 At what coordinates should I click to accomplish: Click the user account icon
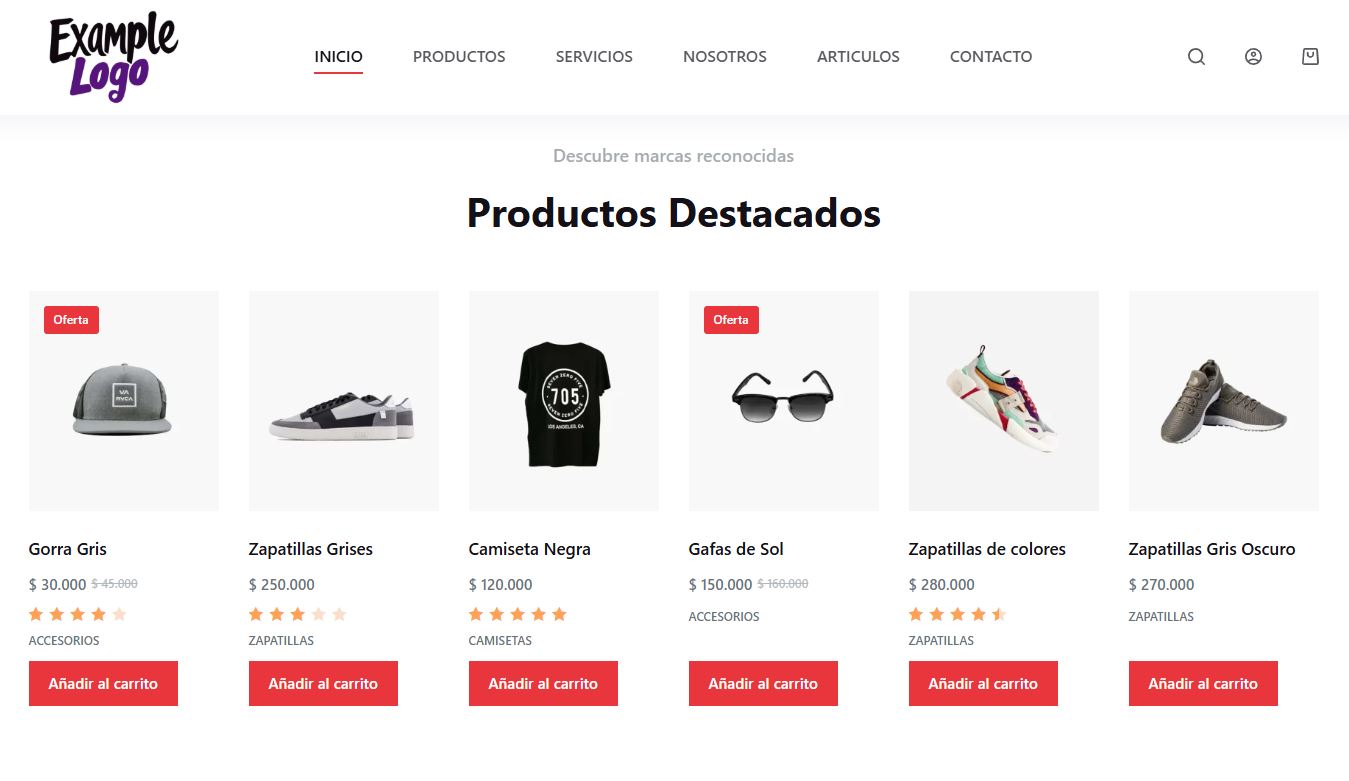coord(1253,57)
